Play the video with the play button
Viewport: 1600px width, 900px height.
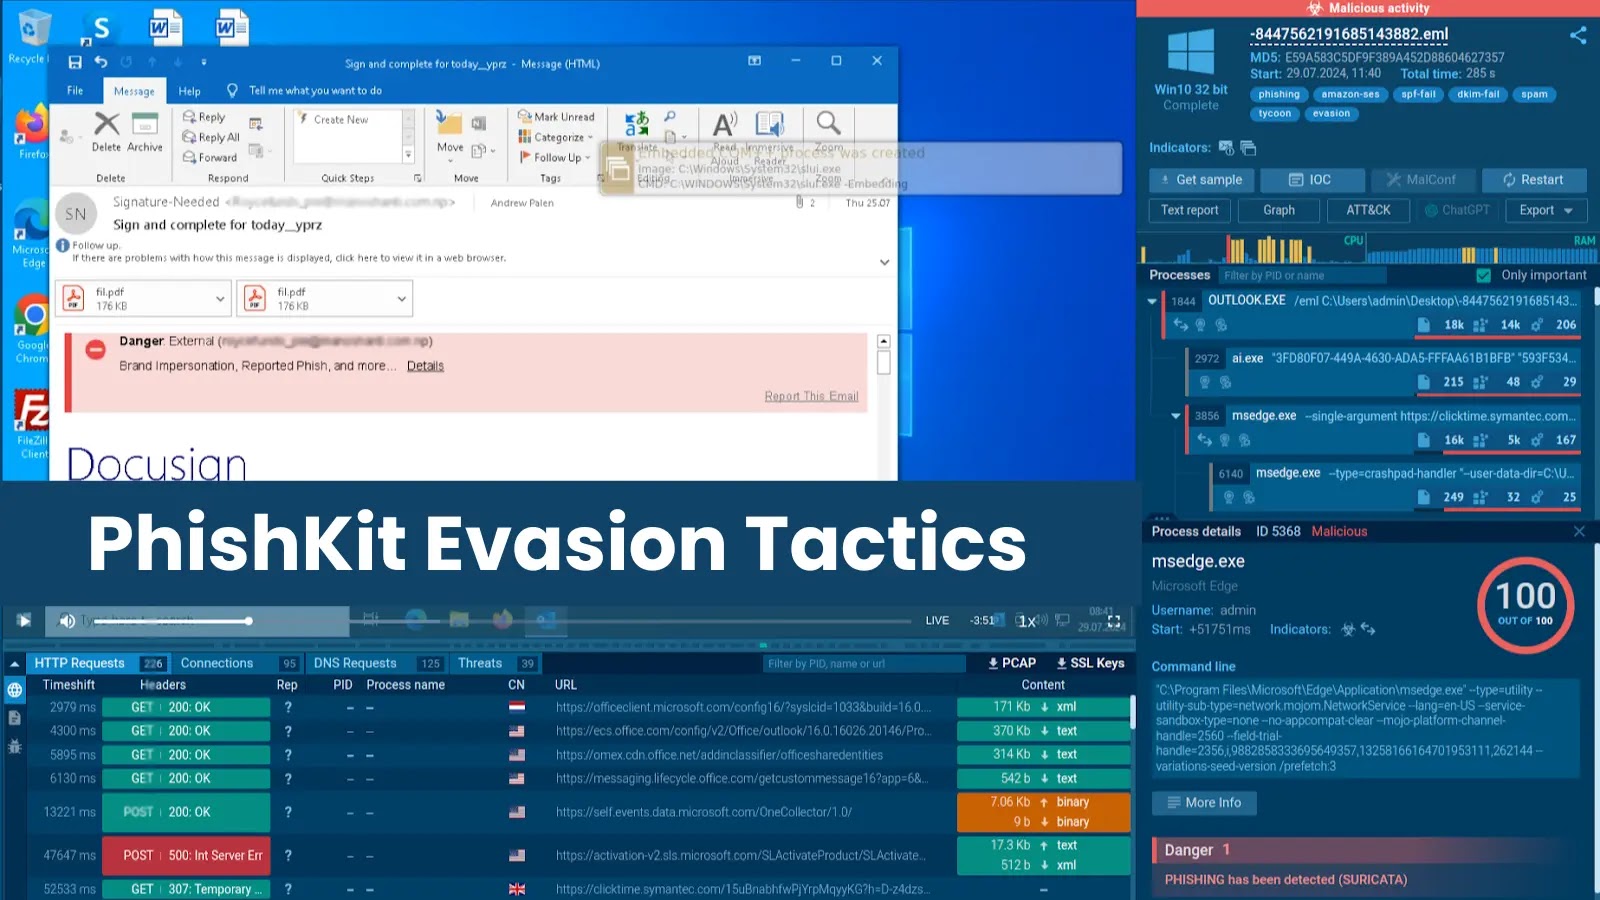point(24,621)
